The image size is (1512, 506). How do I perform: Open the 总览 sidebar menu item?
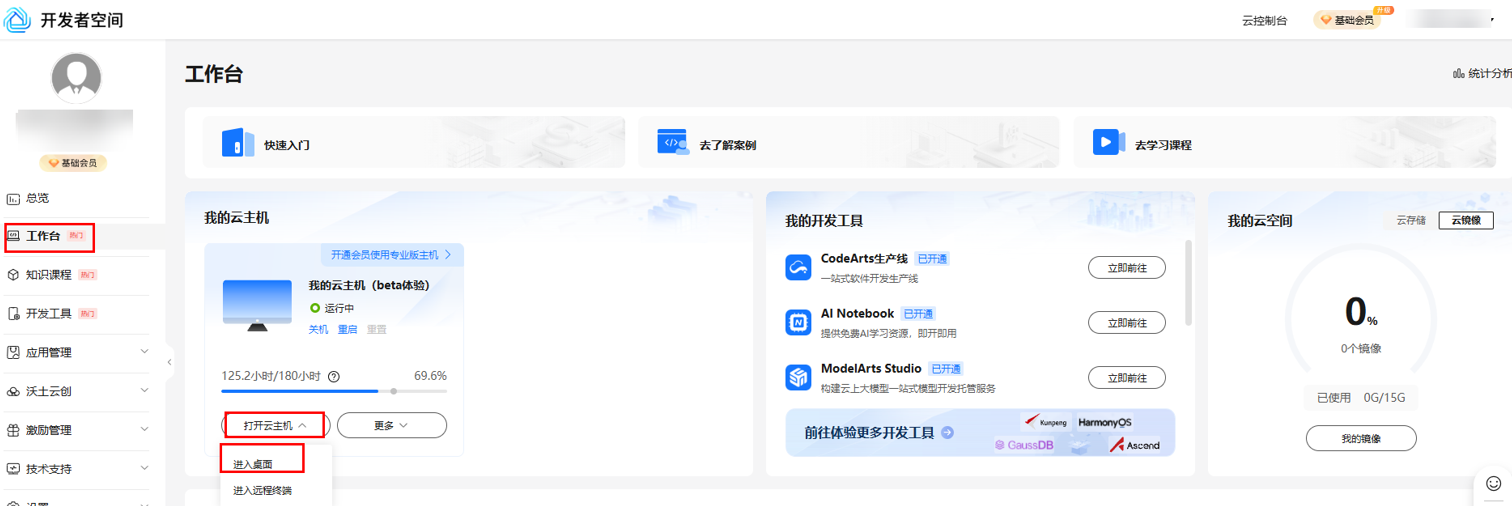[x=76, y=198]
